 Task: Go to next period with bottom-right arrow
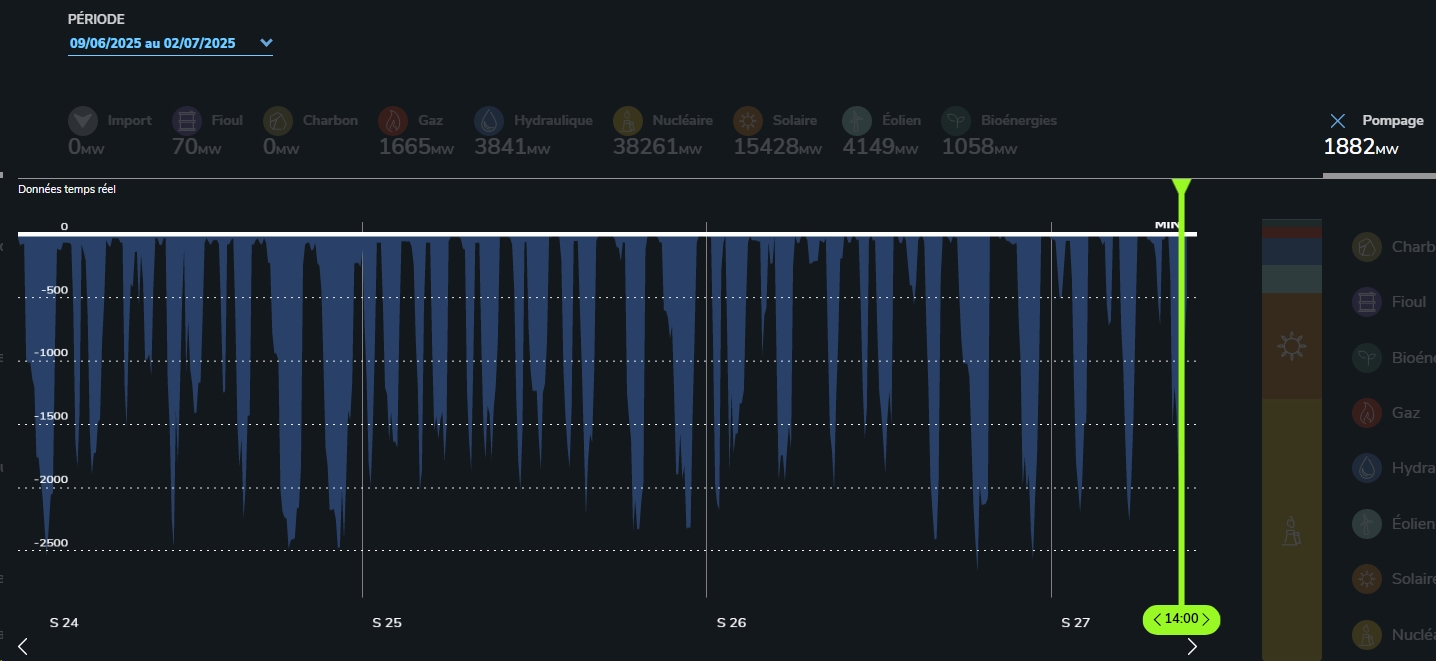click(1191, 646)
